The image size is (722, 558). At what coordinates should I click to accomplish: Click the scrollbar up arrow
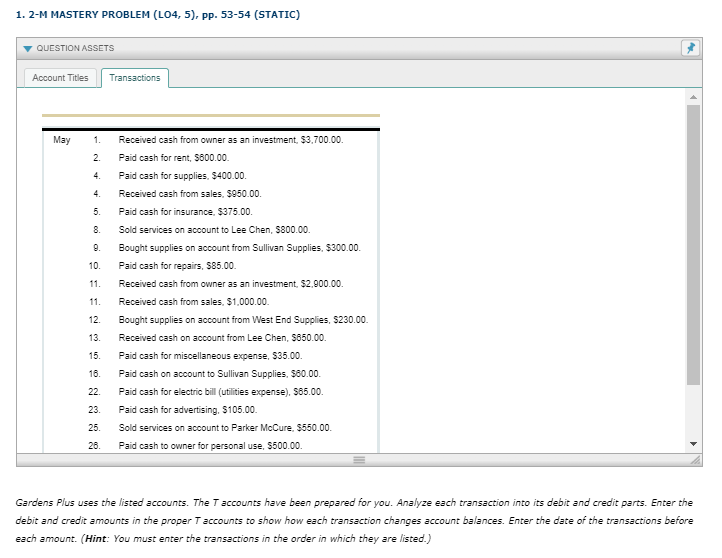click(693, 97)
